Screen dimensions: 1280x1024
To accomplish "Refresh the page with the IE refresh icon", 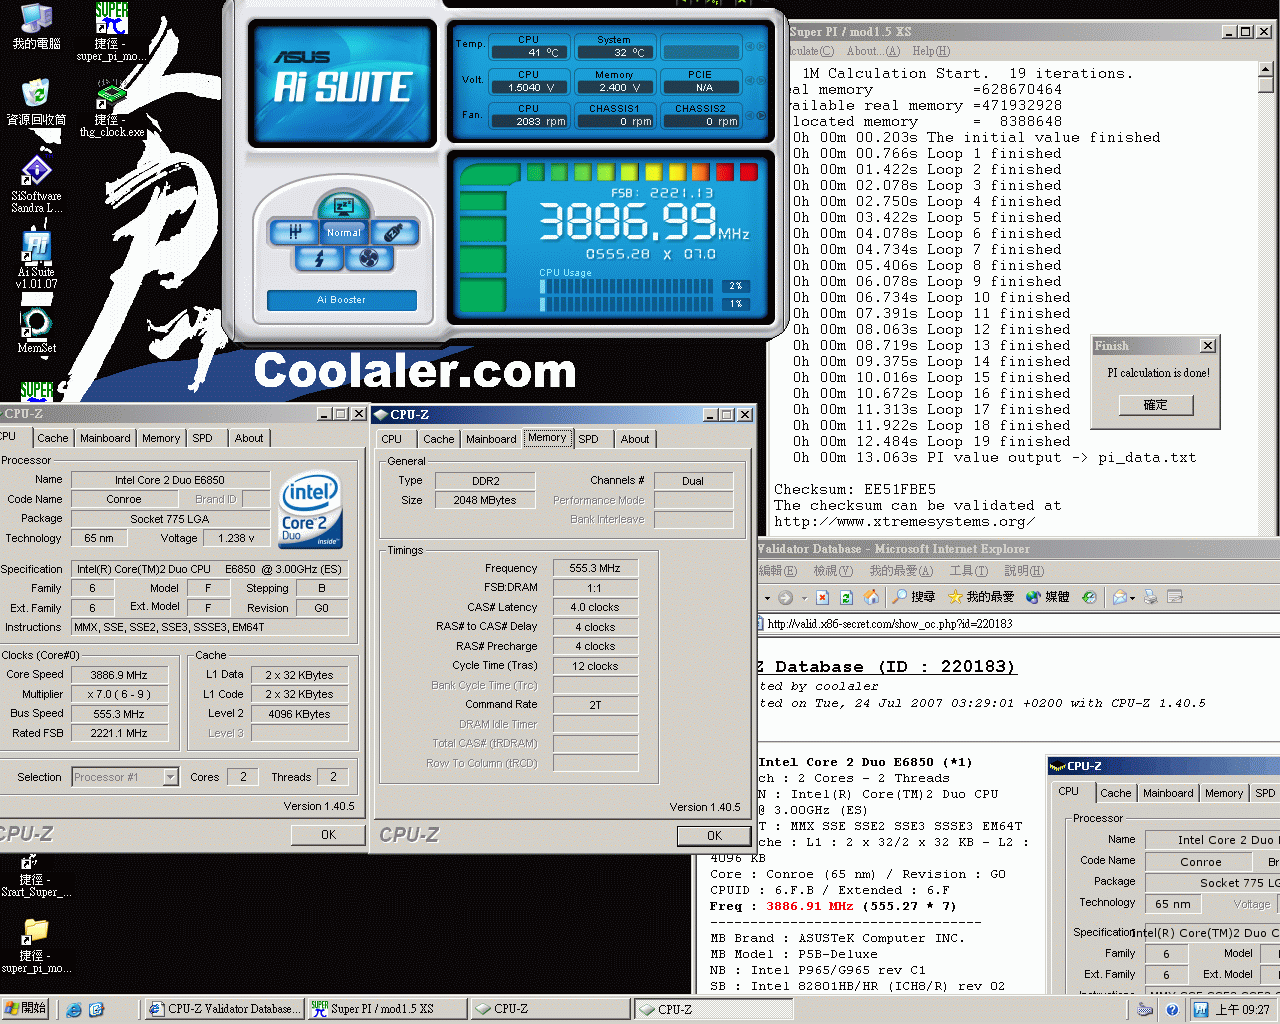I will coord(846,597).
